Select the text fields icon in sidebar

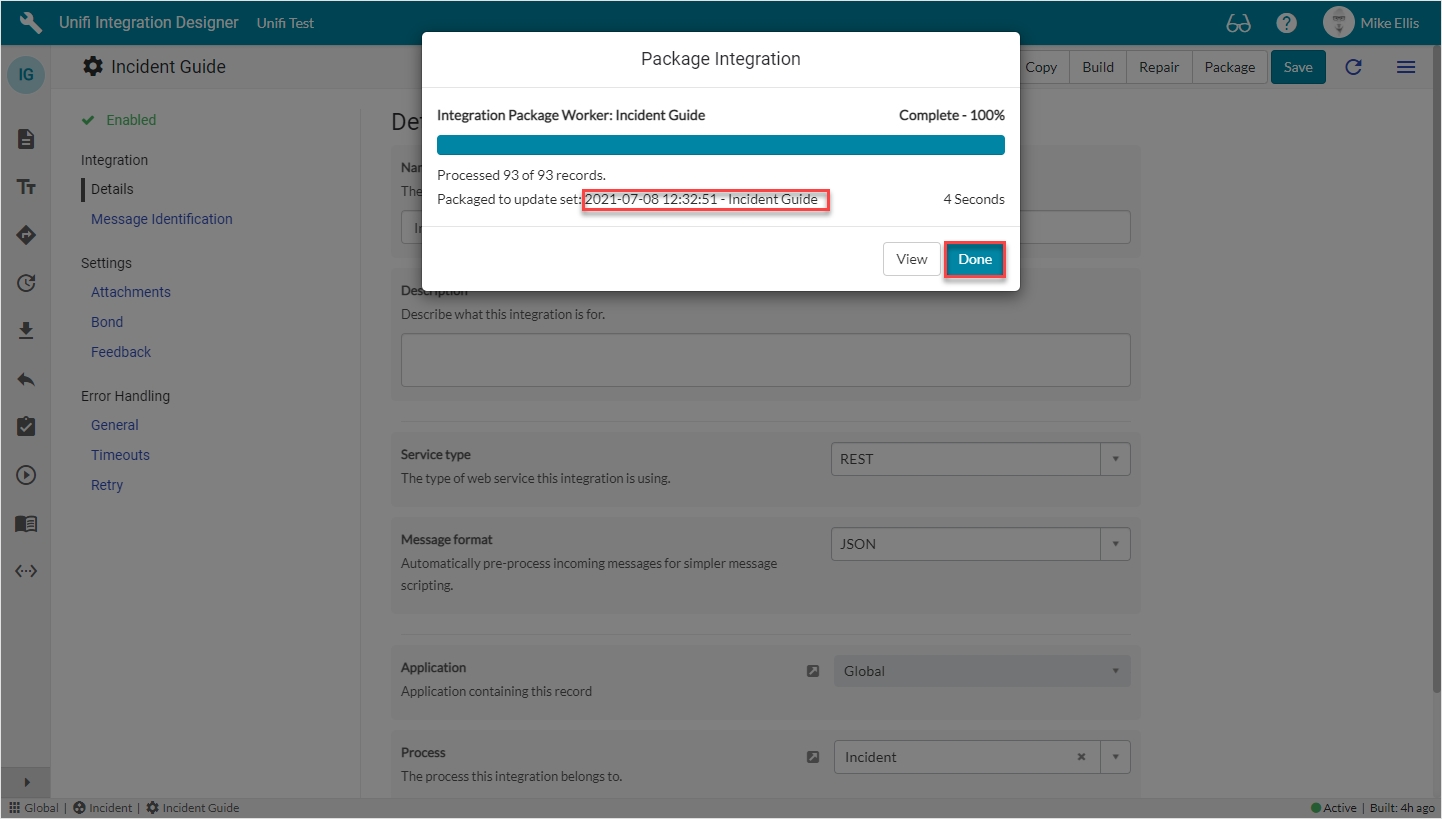pyautogui.click(x=26, y=187)
